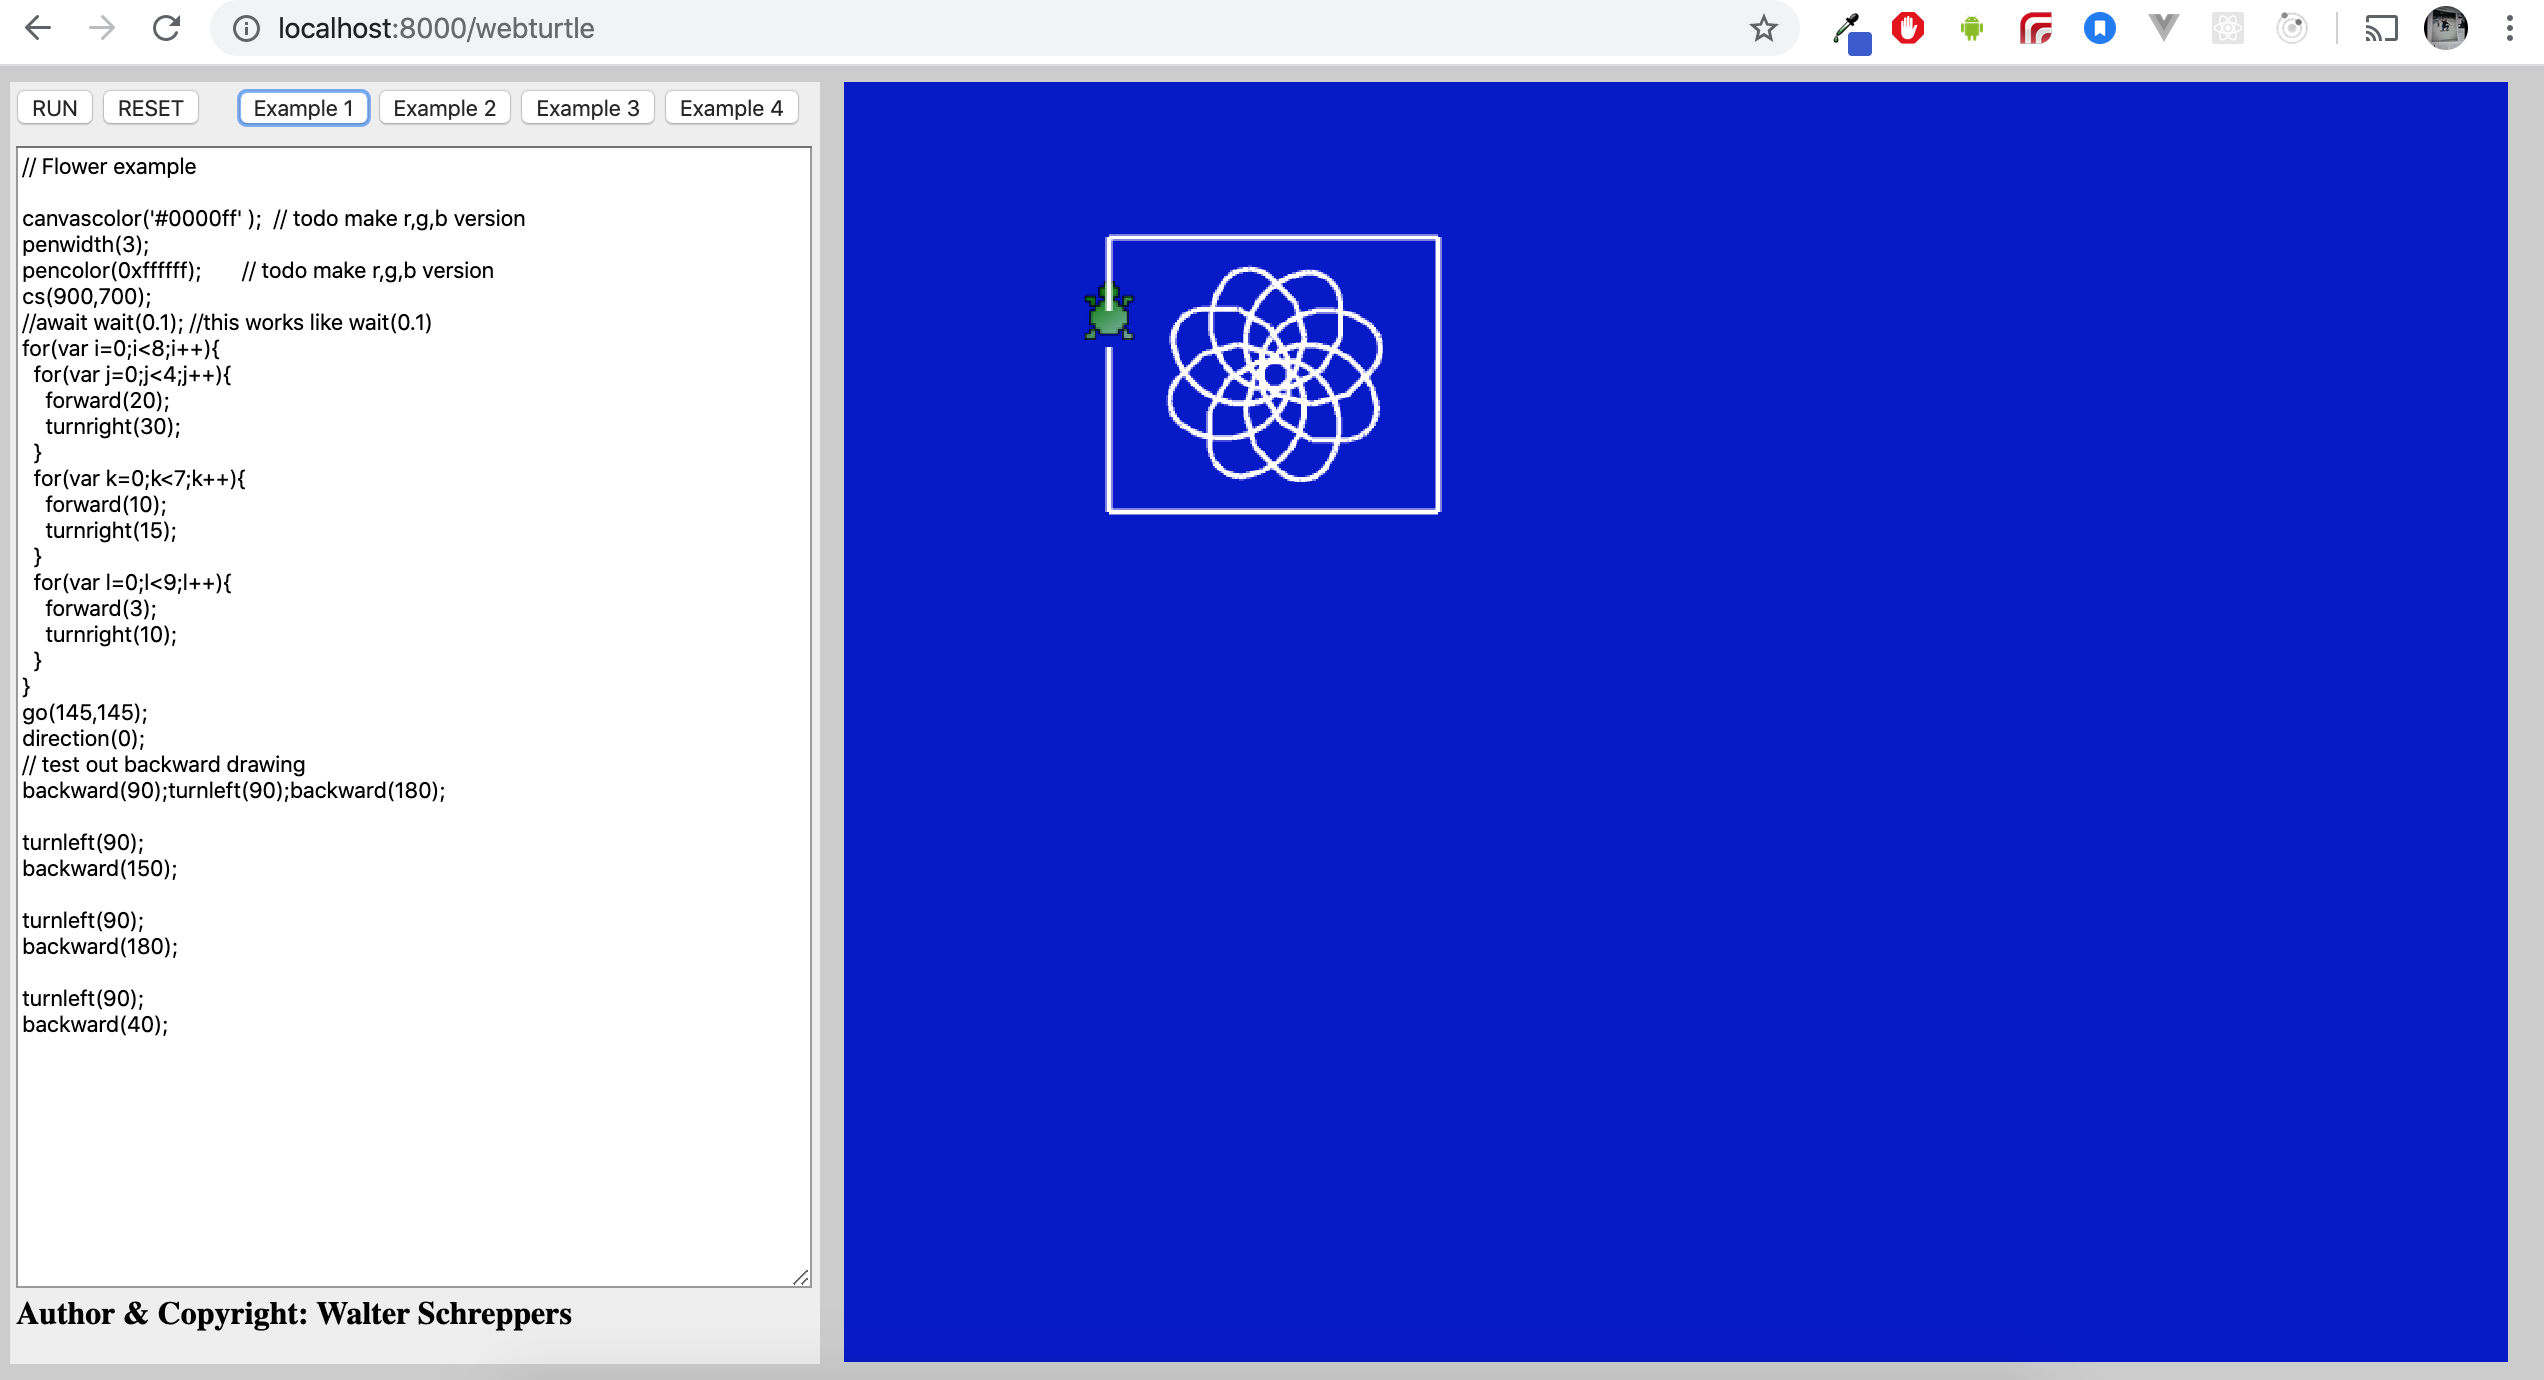This screenshot has height=1380, width=2544.
Task: Click the 'for(var i=0;i<8;i++){' line
Action: (121, 348)
